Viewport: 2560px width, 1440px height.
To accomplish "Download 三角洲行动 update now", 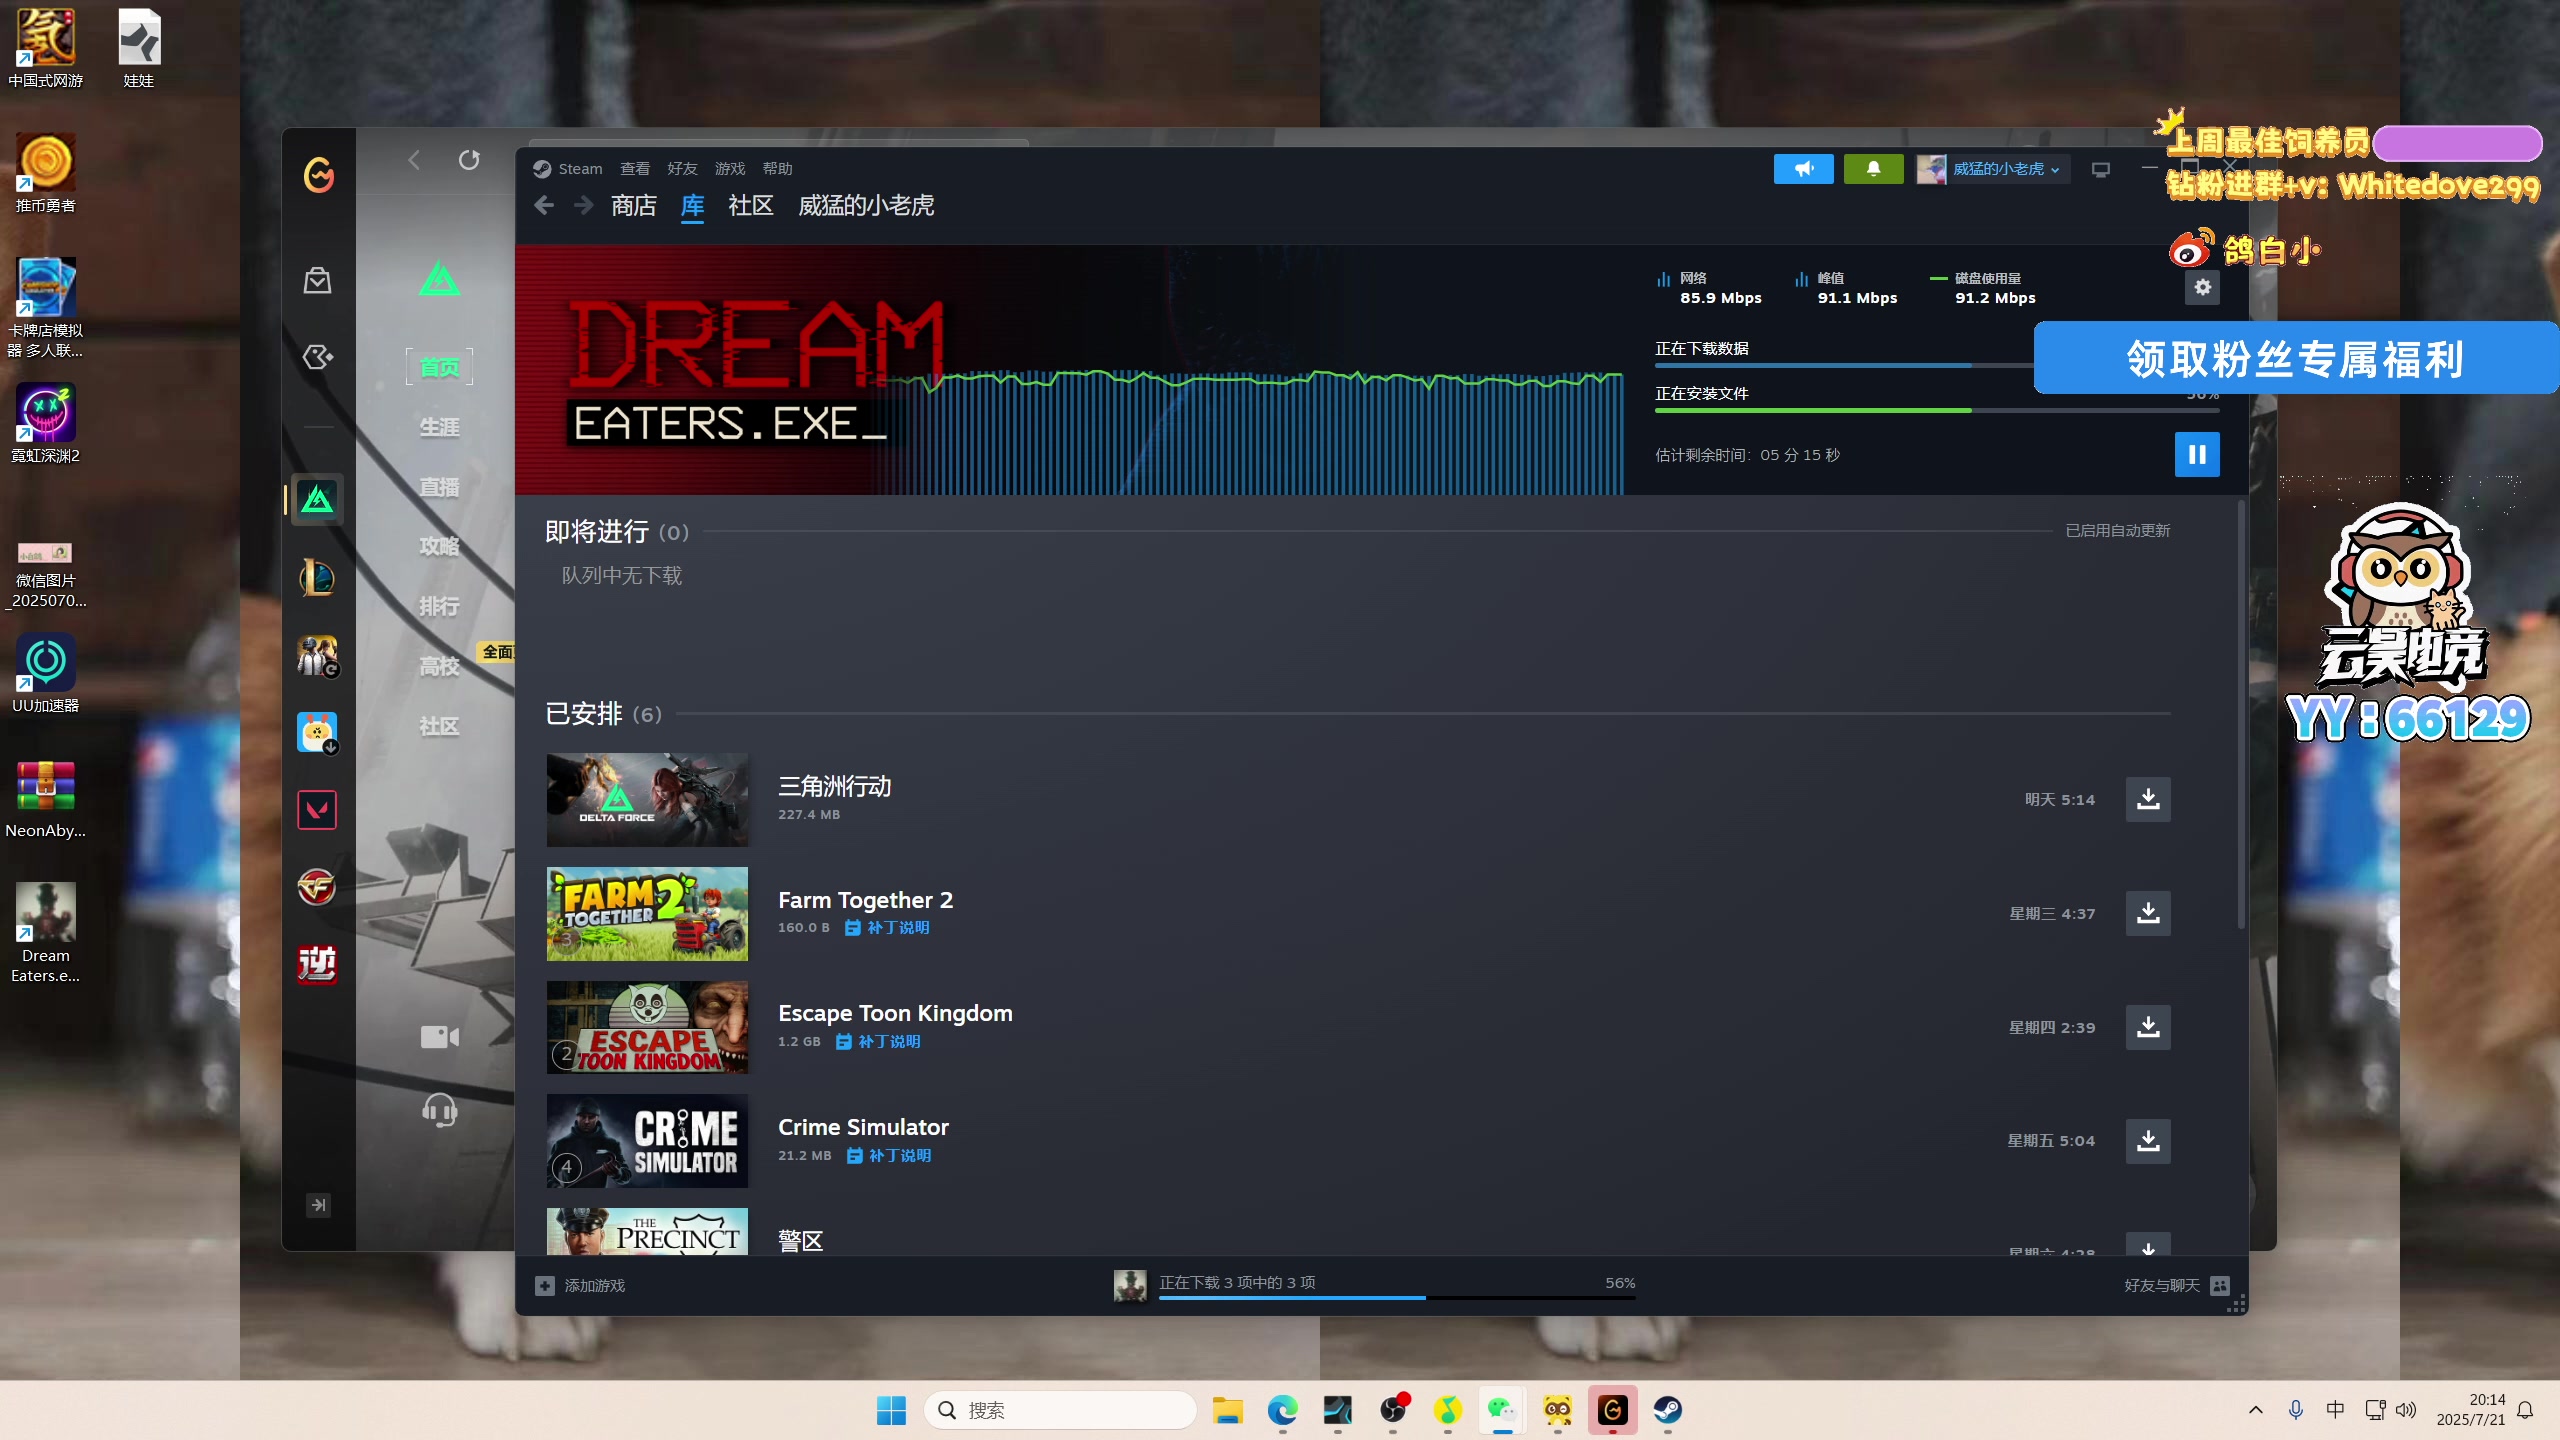I will click(2148, 799).
